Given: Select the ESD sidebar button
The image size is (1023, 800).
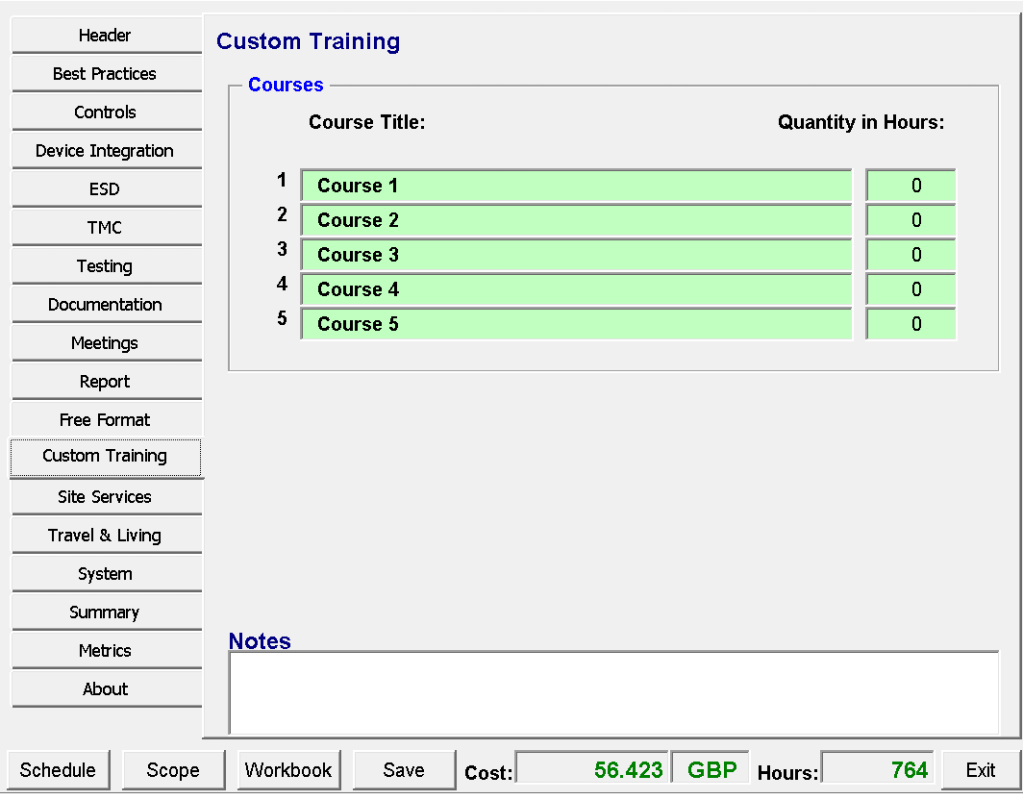Looking at the screenshot, I should [105, 189].
